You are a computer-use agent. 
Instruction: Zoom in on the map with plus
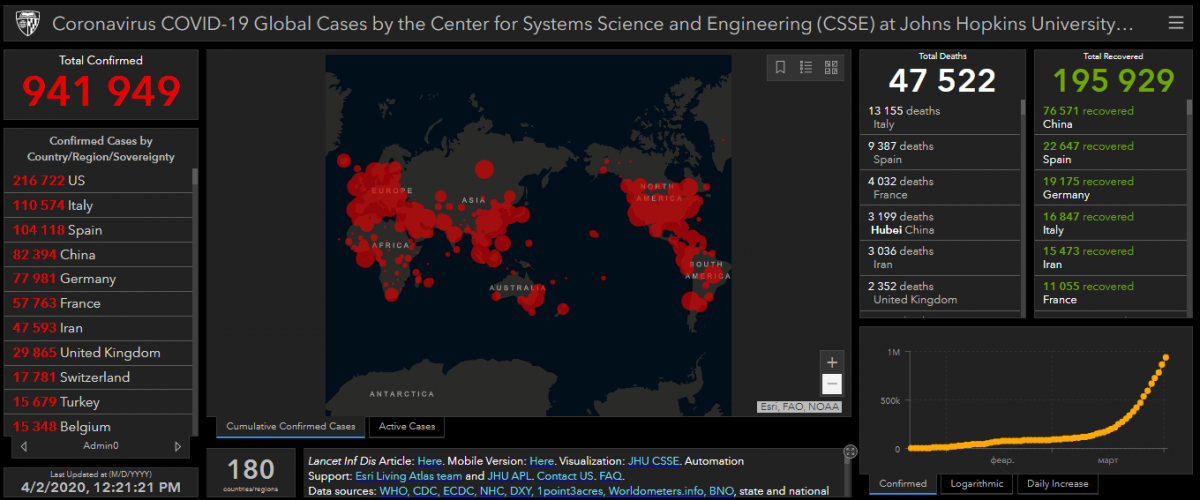point(831,362)
